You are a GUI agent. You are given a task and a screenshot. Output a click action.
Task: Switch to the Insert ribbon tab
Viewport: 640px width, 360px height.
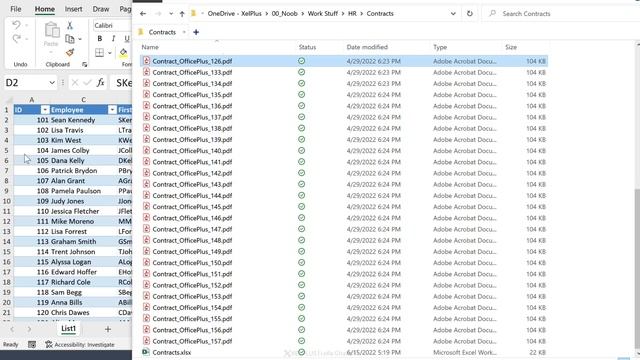point(73,9)
